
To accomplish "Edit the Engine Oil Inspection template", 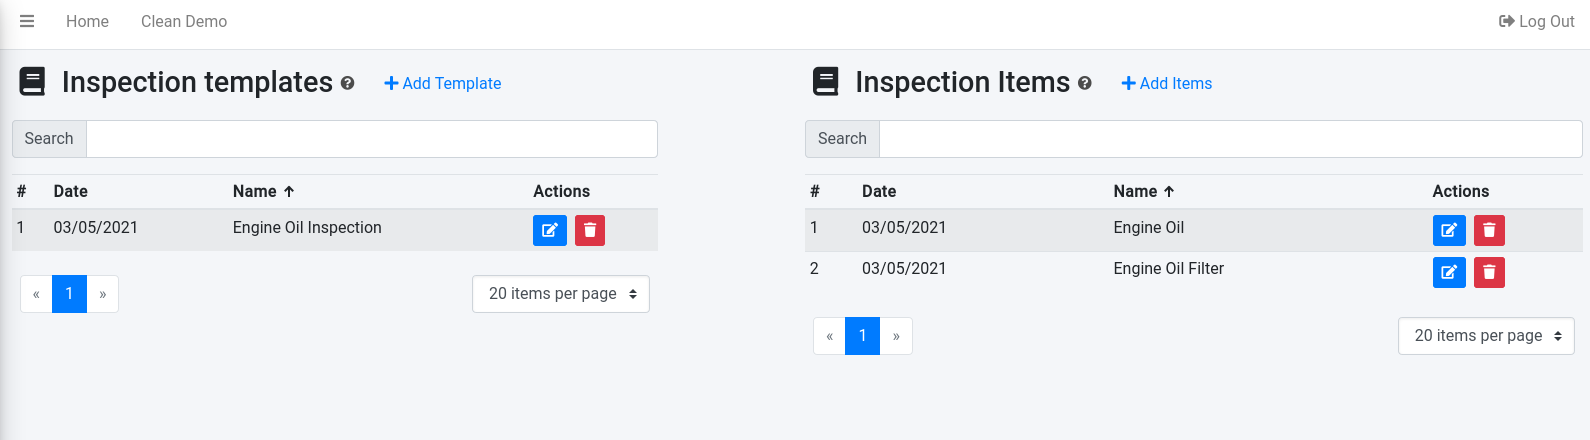I will click(x=549, y=230).
